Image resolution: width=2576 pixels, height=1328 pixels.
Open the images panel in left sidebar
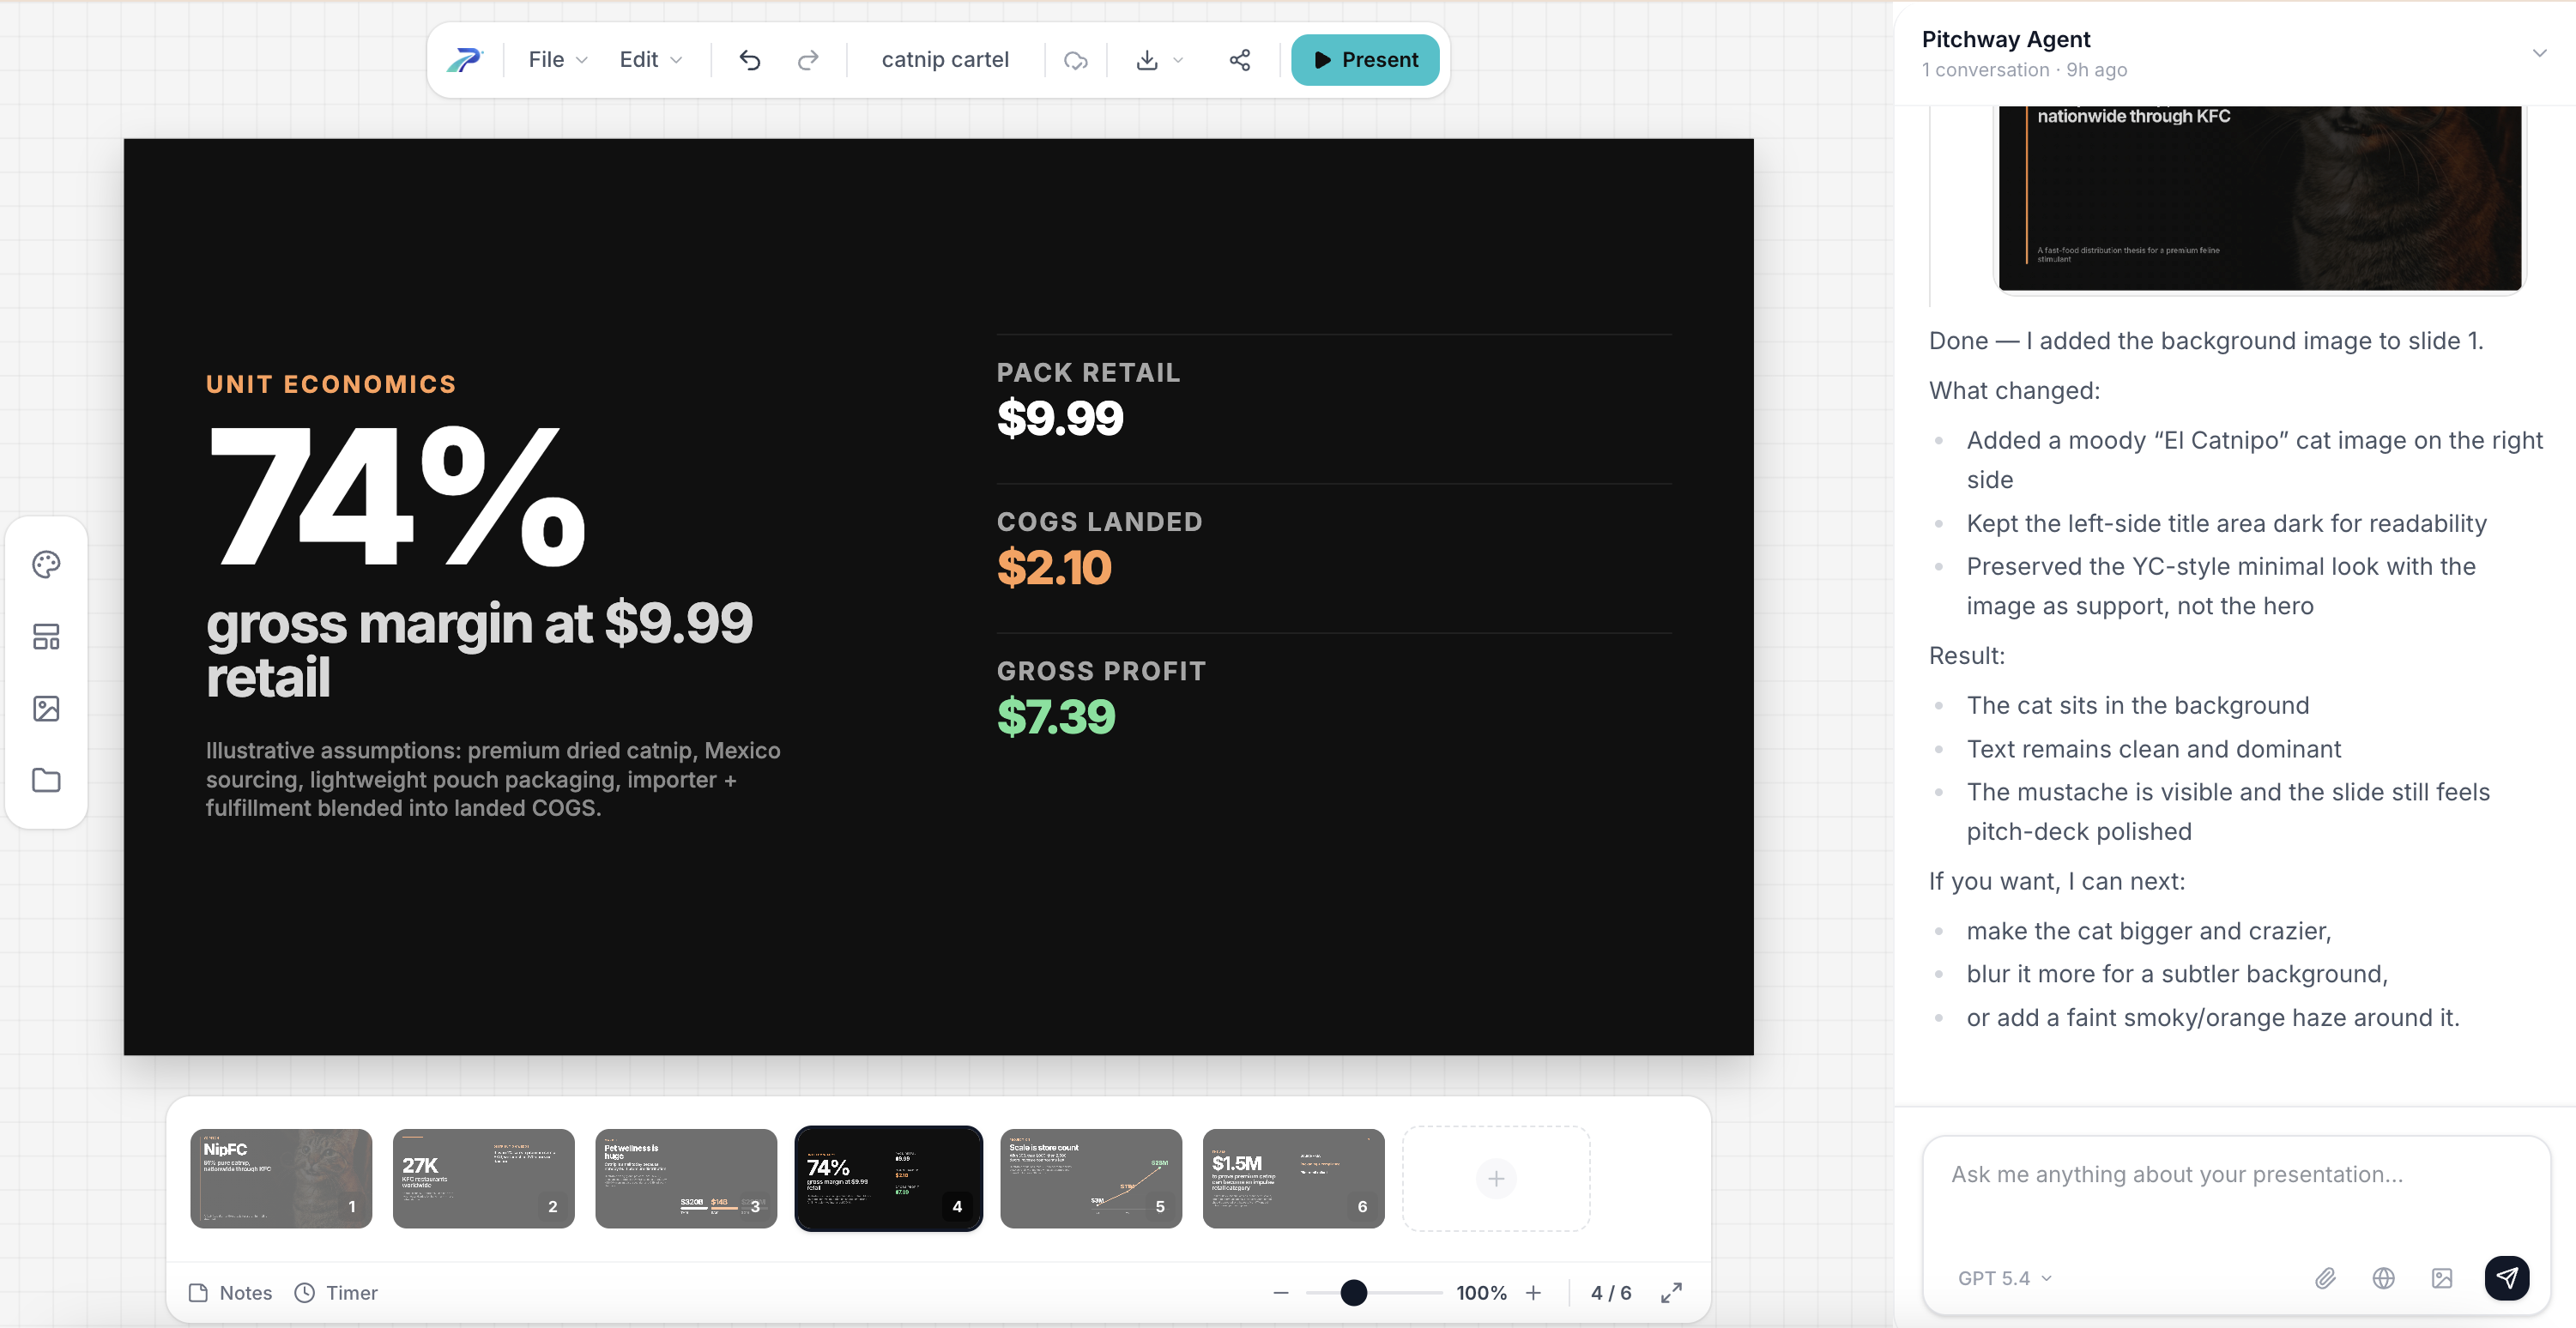point(46,708)
